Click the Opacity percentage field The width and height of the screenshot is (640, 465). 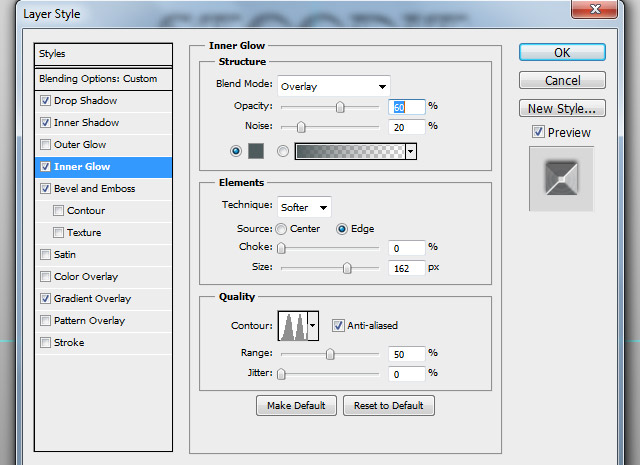click(407, 107)
